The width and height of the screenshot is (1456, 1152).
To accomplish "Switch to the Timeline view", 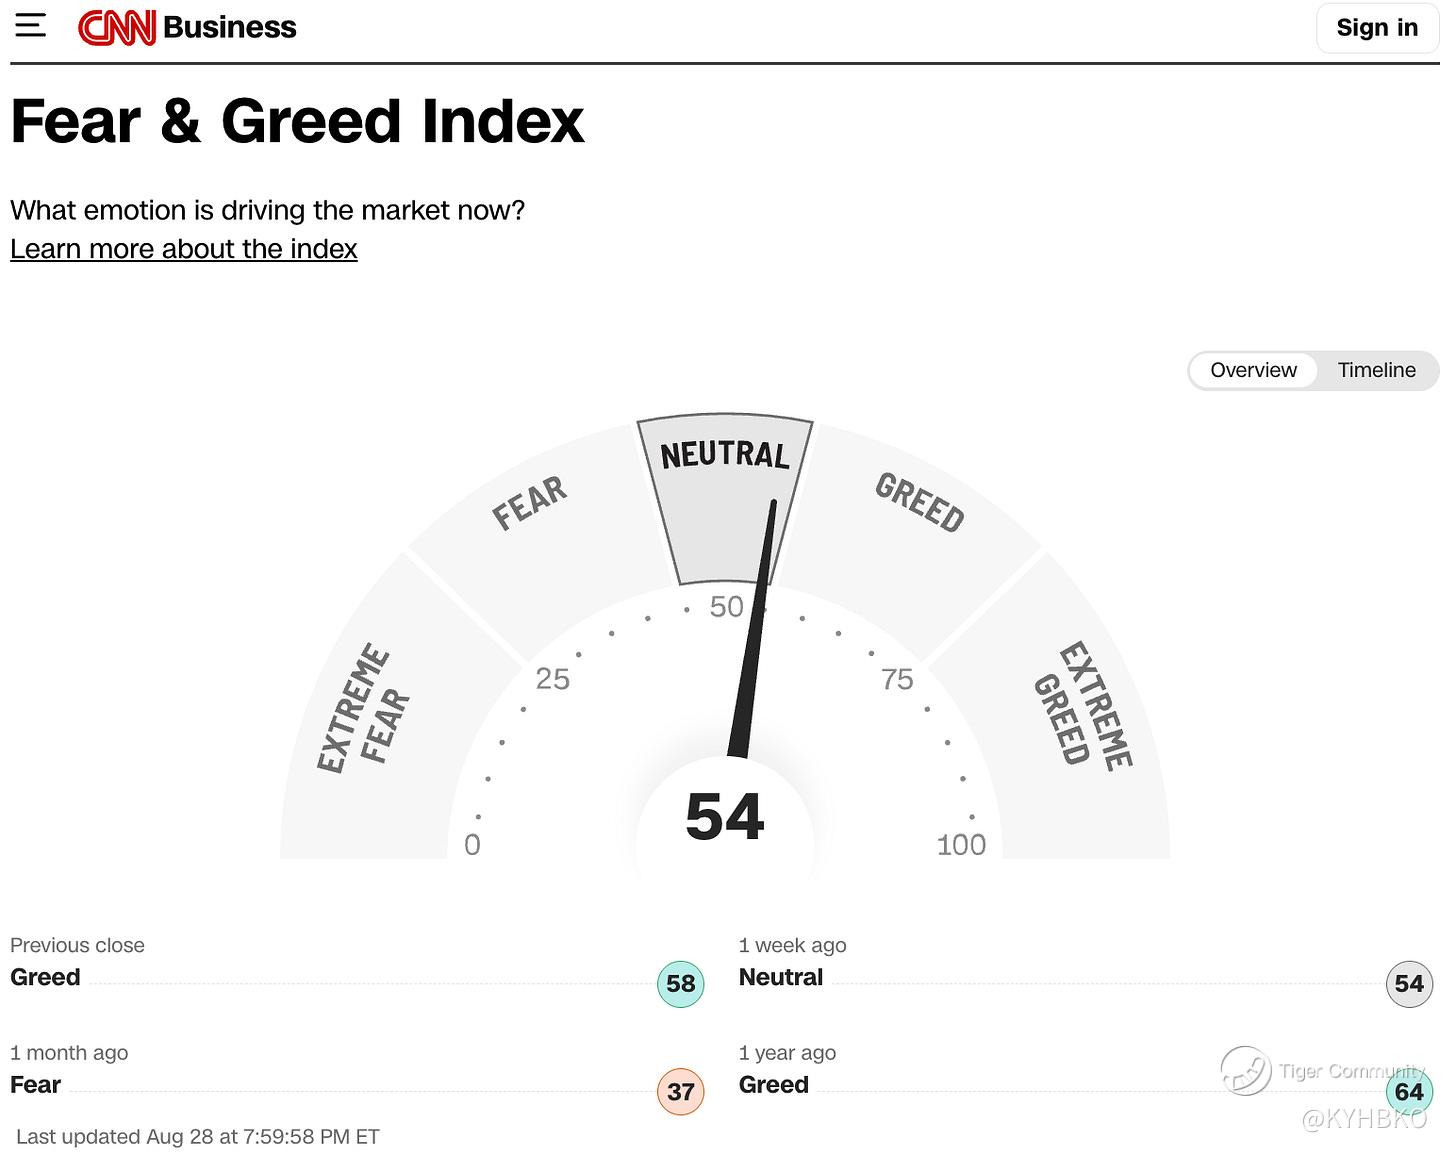I will [1377, 370].
